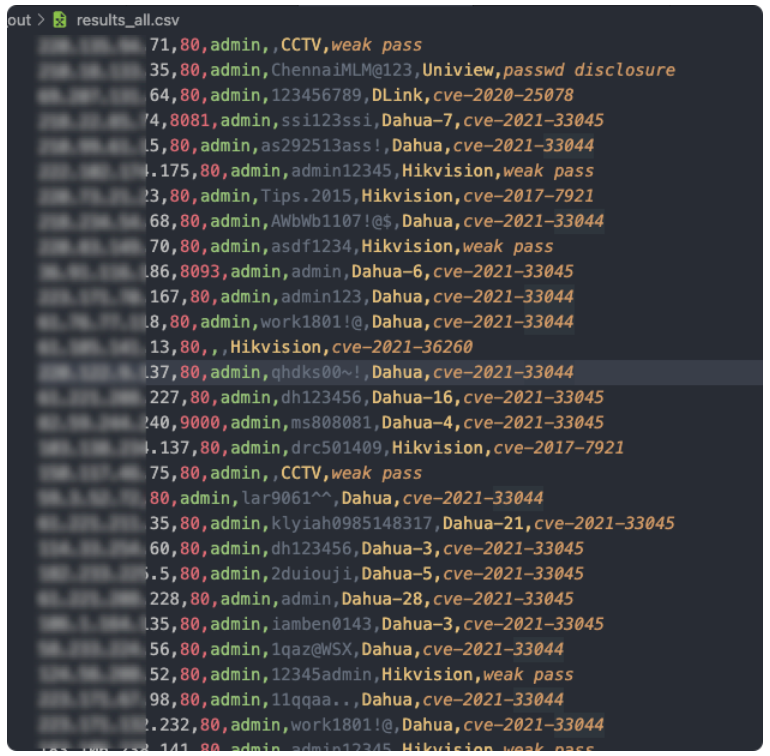This screenshot has width=770, height=756.
Task: Click the password 'Tips.2015'
Action: click(306, 196)
